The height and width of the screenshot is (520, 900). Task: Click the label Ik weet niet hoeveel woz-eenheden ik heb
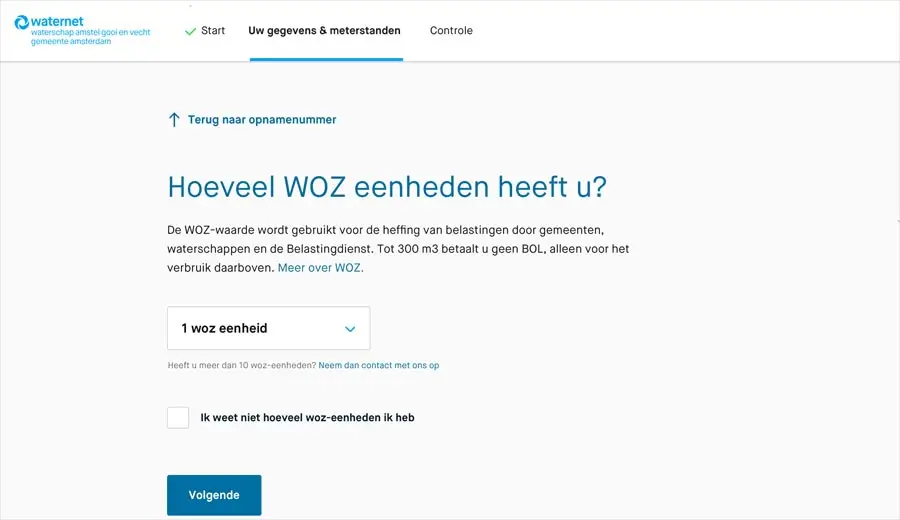[x=307, y=417]
